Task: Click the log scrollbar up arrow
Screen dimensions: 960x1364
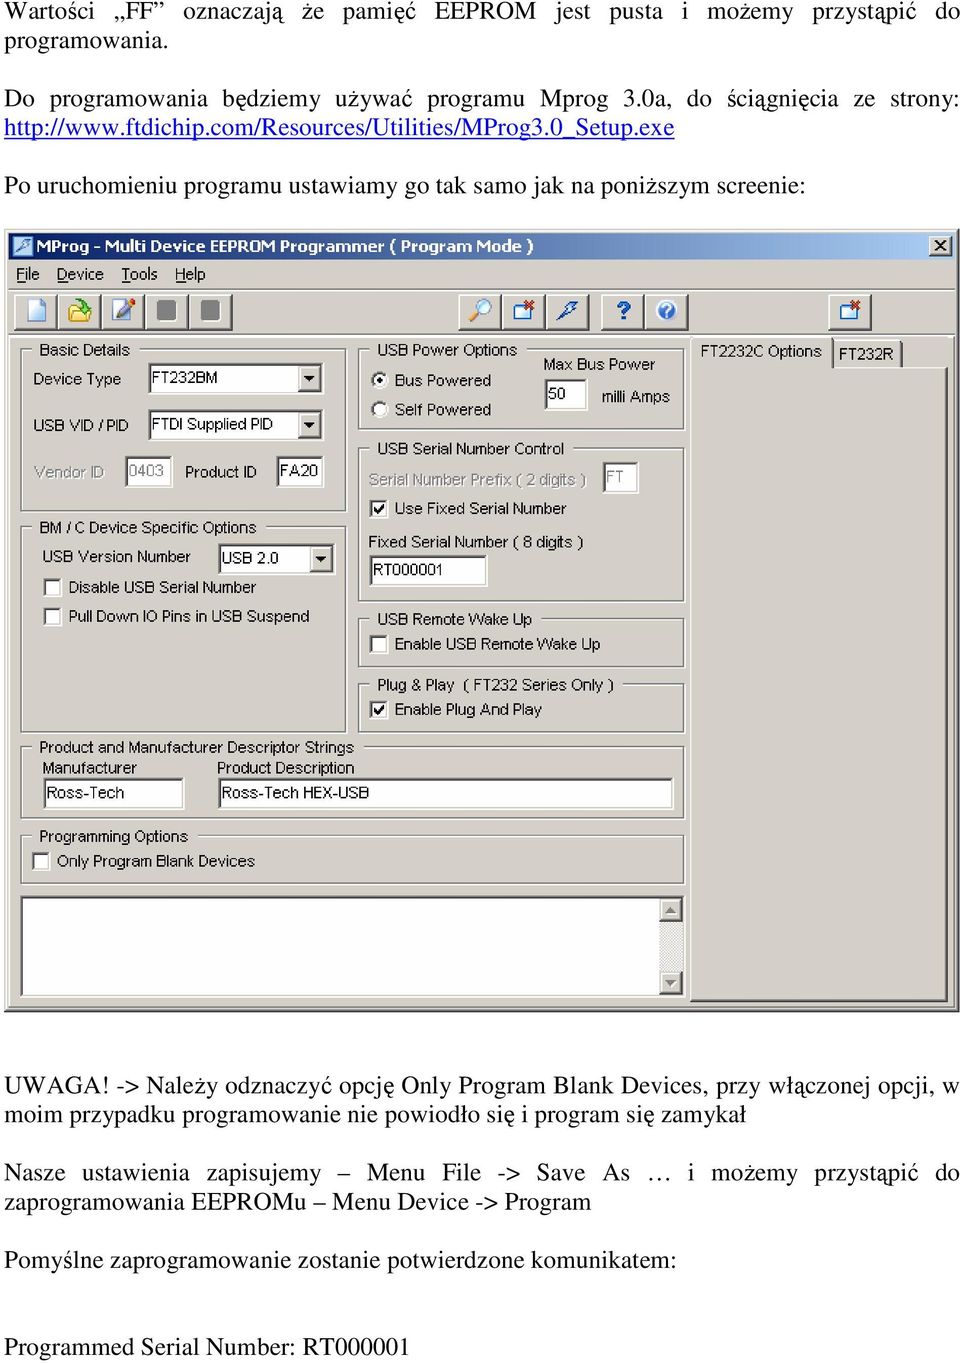Action: point(671,909)
